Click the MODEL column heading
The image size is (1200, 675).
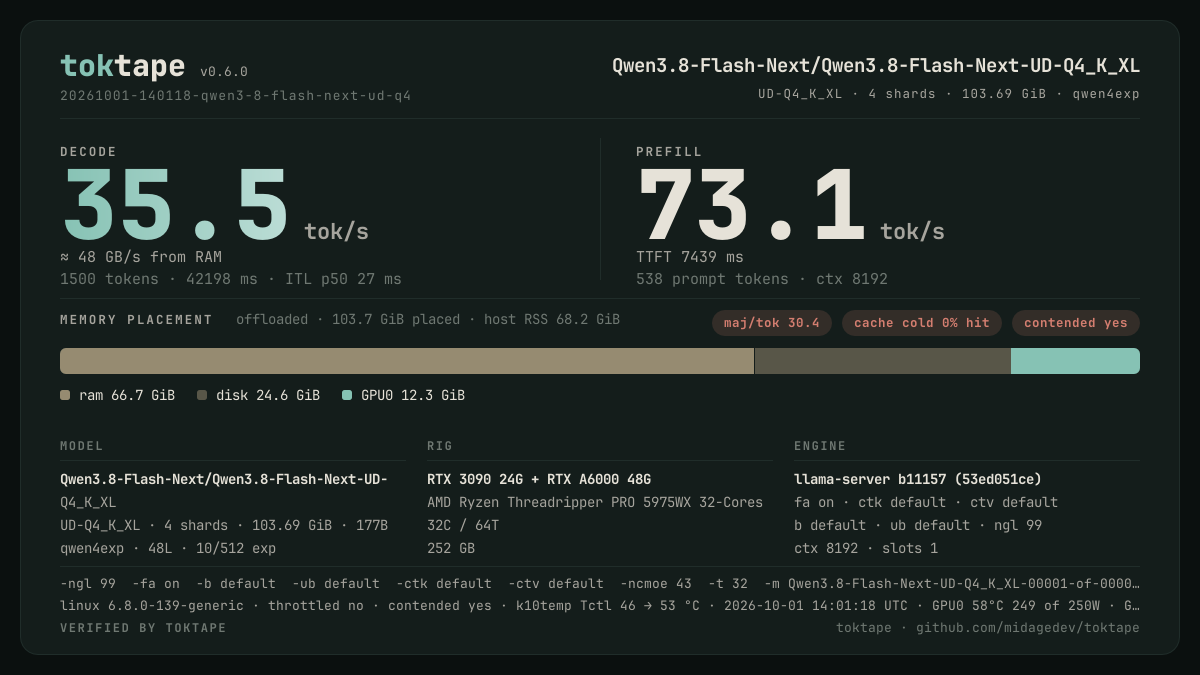pyautogui.click(x=82, y=446)
